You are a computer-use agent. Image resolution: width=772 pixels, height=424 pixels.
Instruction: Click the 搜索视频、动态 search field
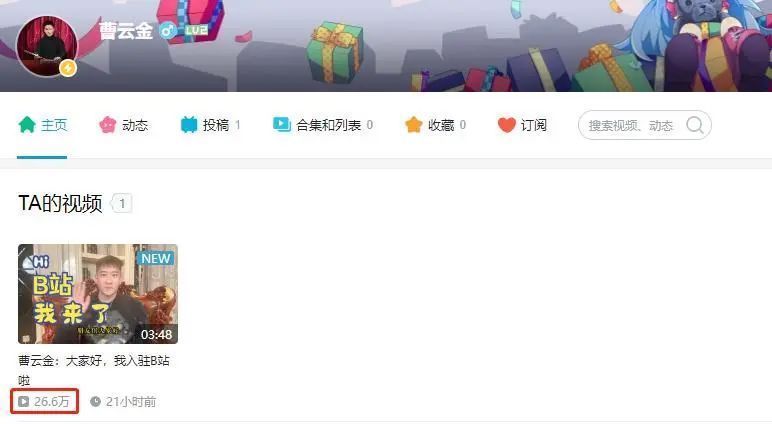tap(644, 125)
